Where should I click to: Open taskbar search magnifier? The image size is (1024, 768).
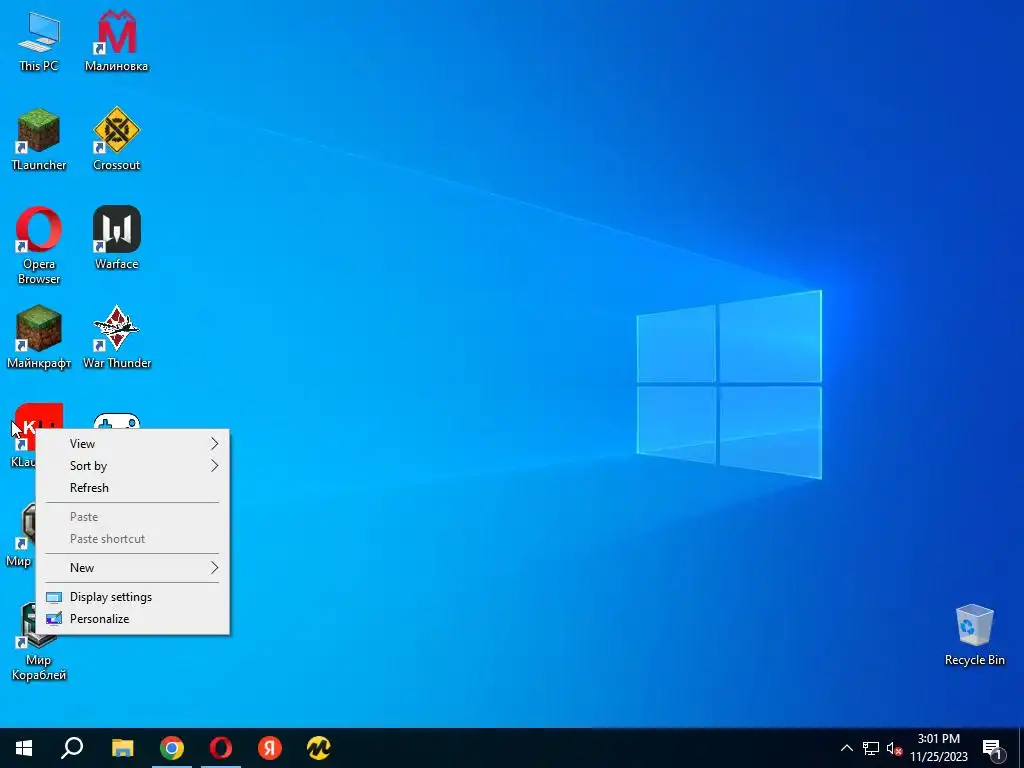coord(72,748)
